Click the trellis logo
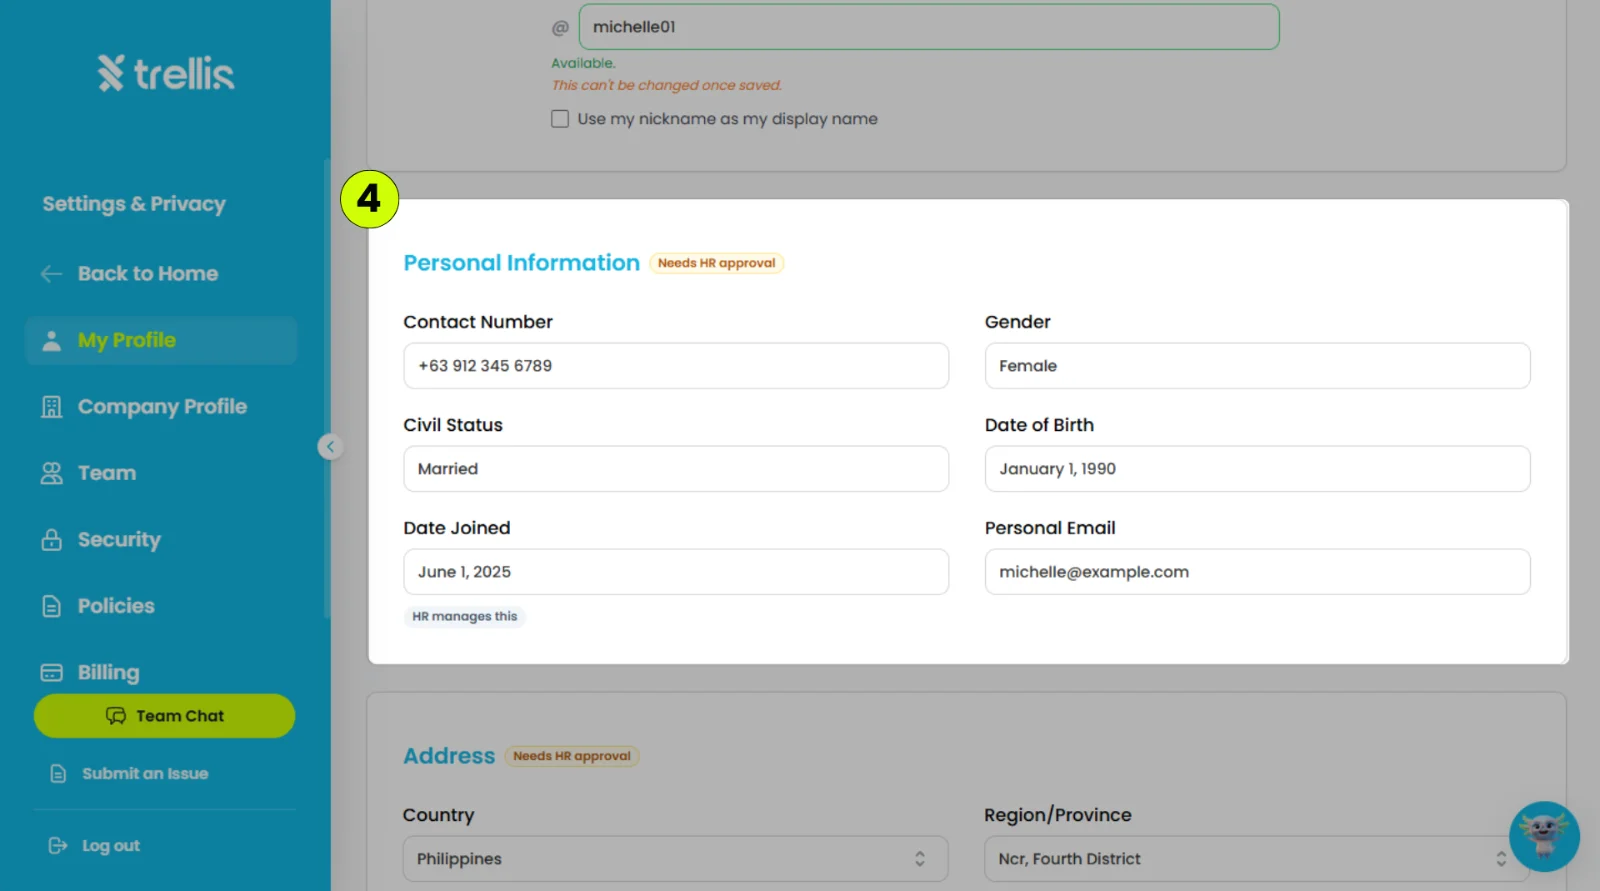Viewport: 1600px width, 891px height. [166, 73]
